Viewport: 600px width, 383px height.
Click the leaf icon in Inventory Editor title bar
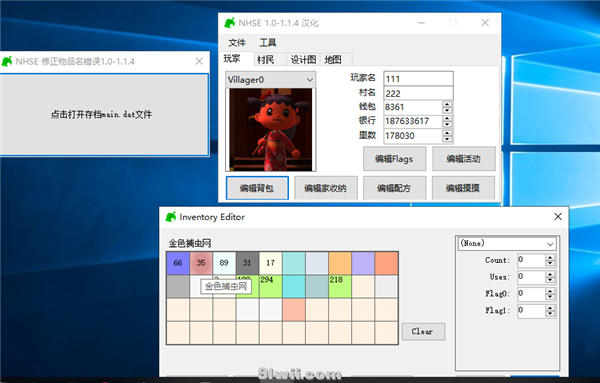tap(171, 217)
